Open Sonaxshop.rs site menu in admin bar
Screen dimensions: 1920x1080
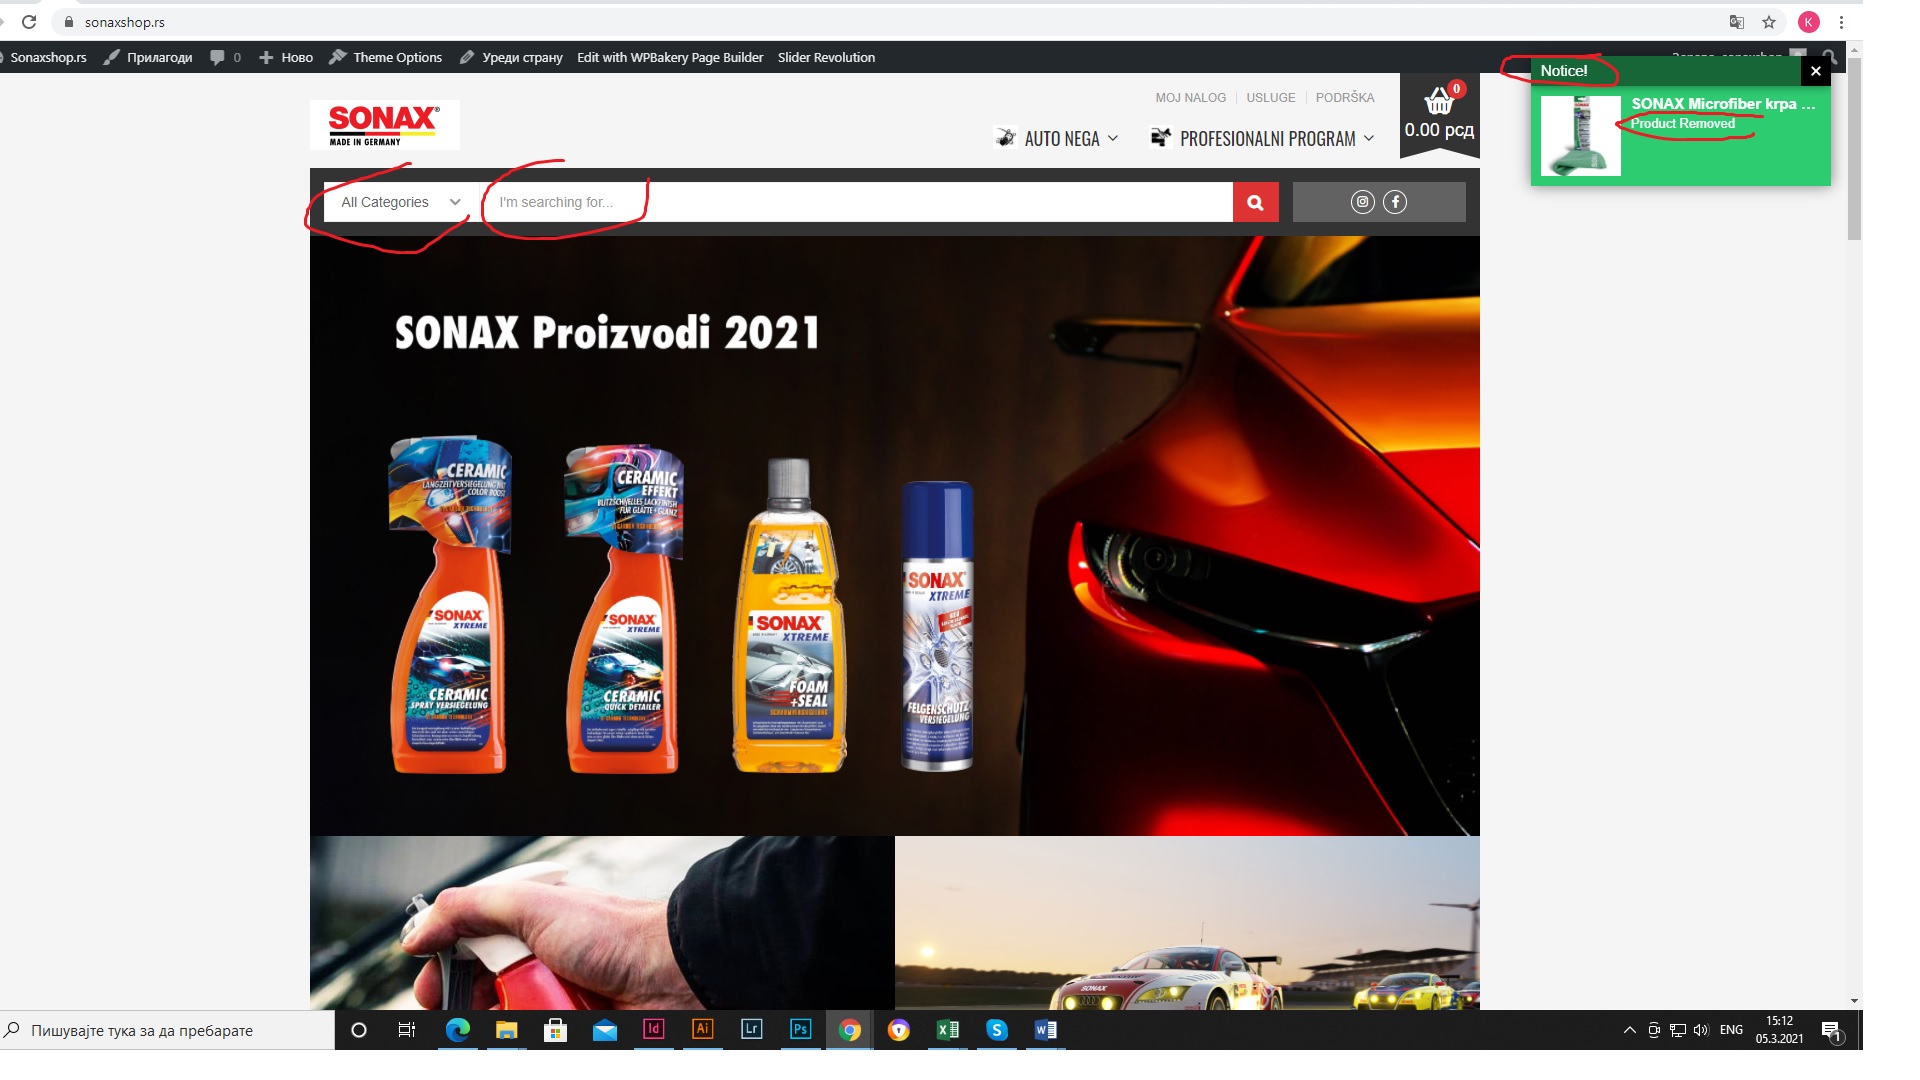point(48,58)
